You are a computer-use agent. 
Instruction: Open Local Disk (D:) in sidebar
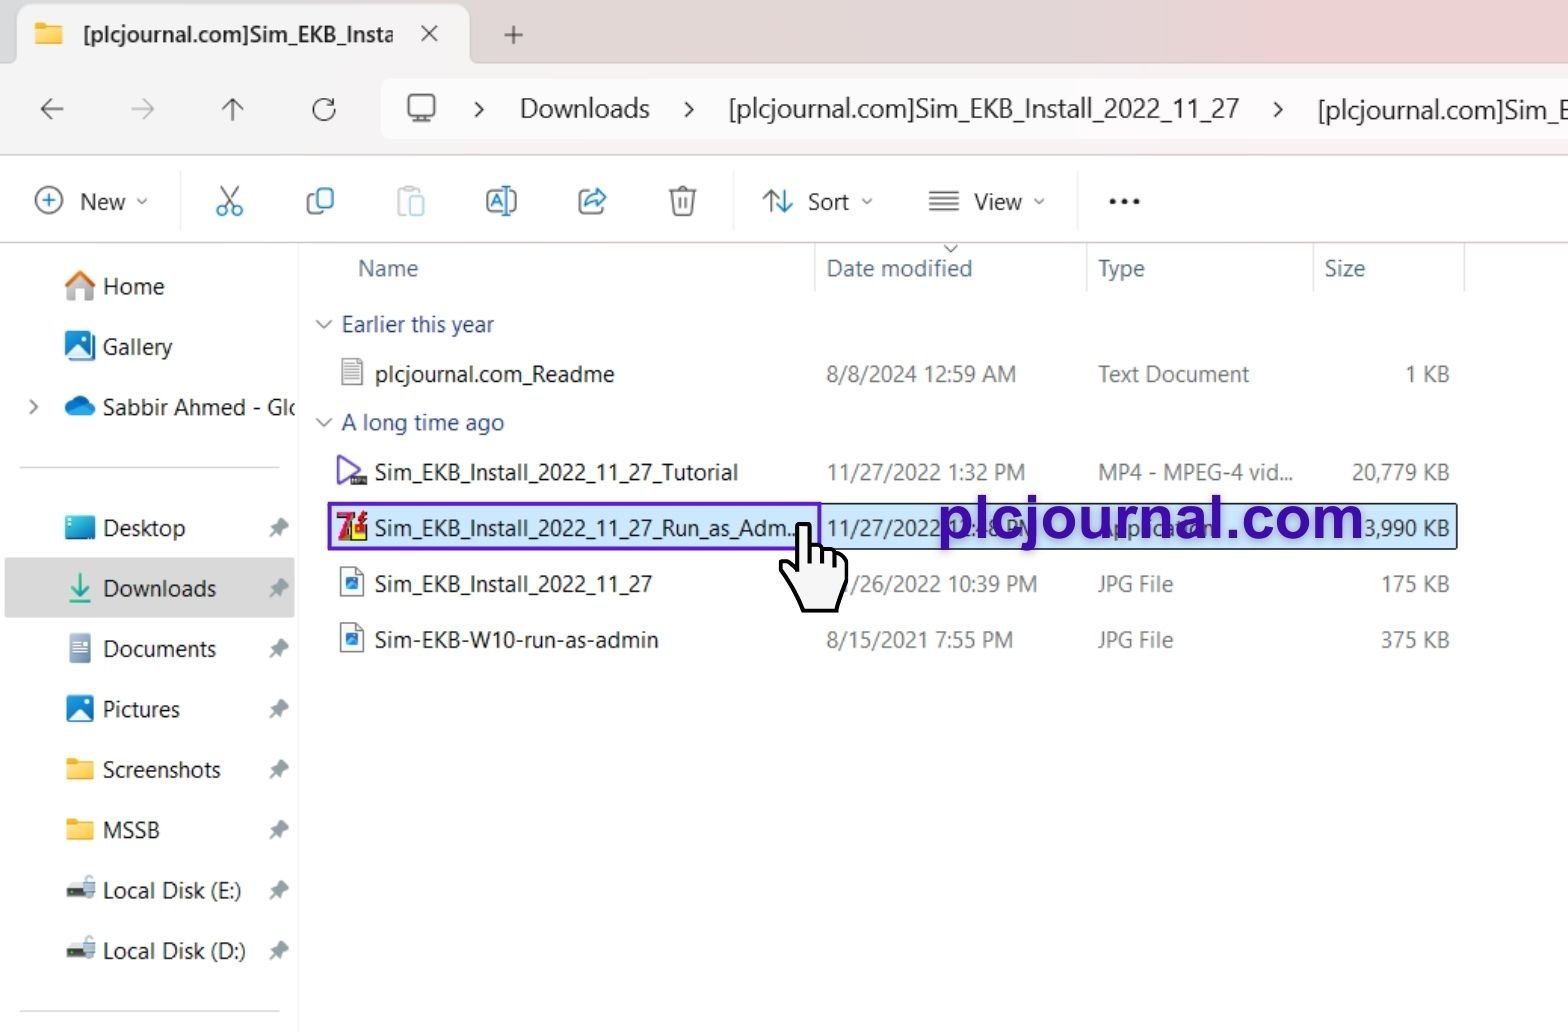(156, 951)
